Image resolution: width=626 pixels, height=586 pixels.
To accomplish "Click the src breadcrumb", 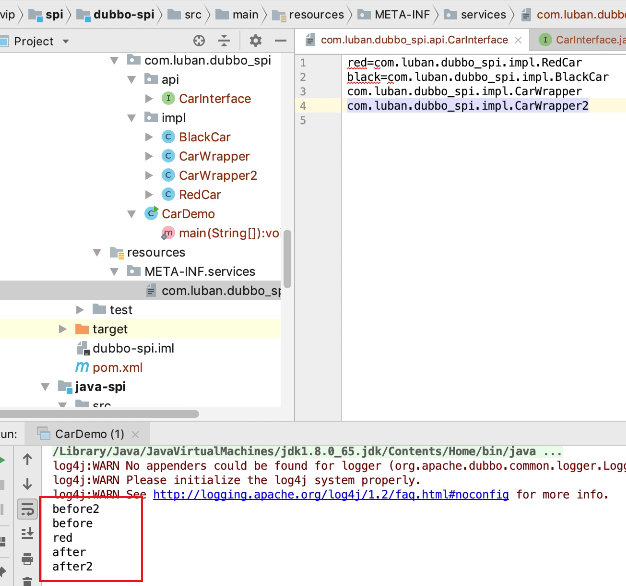I will [x=193, y=14].
